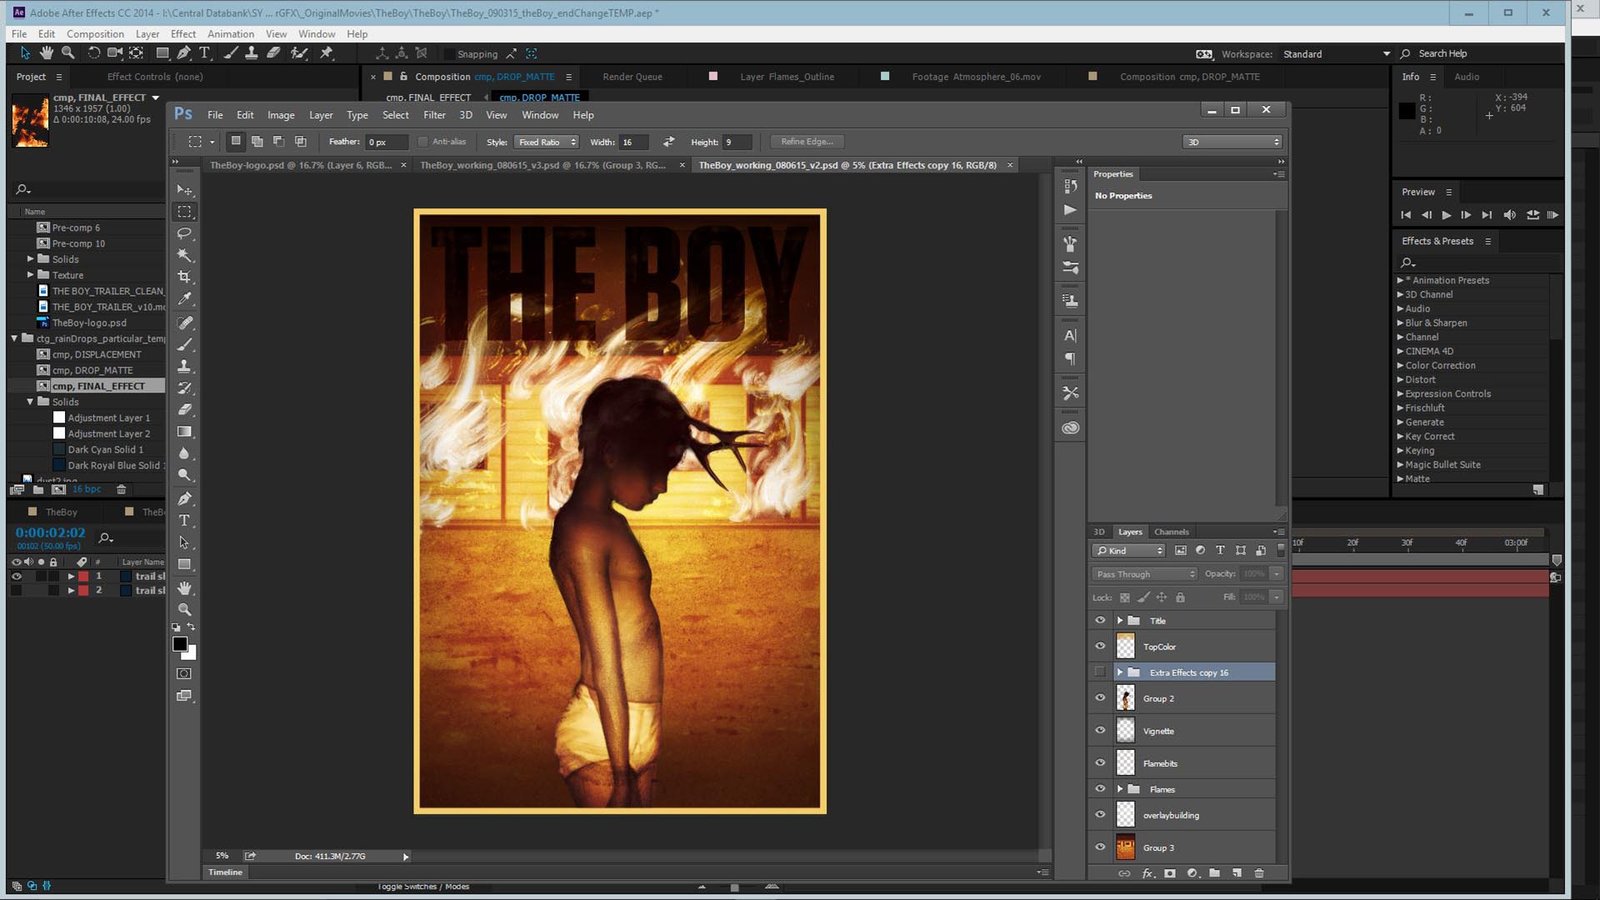Switch to the Channels tab

1171,532
